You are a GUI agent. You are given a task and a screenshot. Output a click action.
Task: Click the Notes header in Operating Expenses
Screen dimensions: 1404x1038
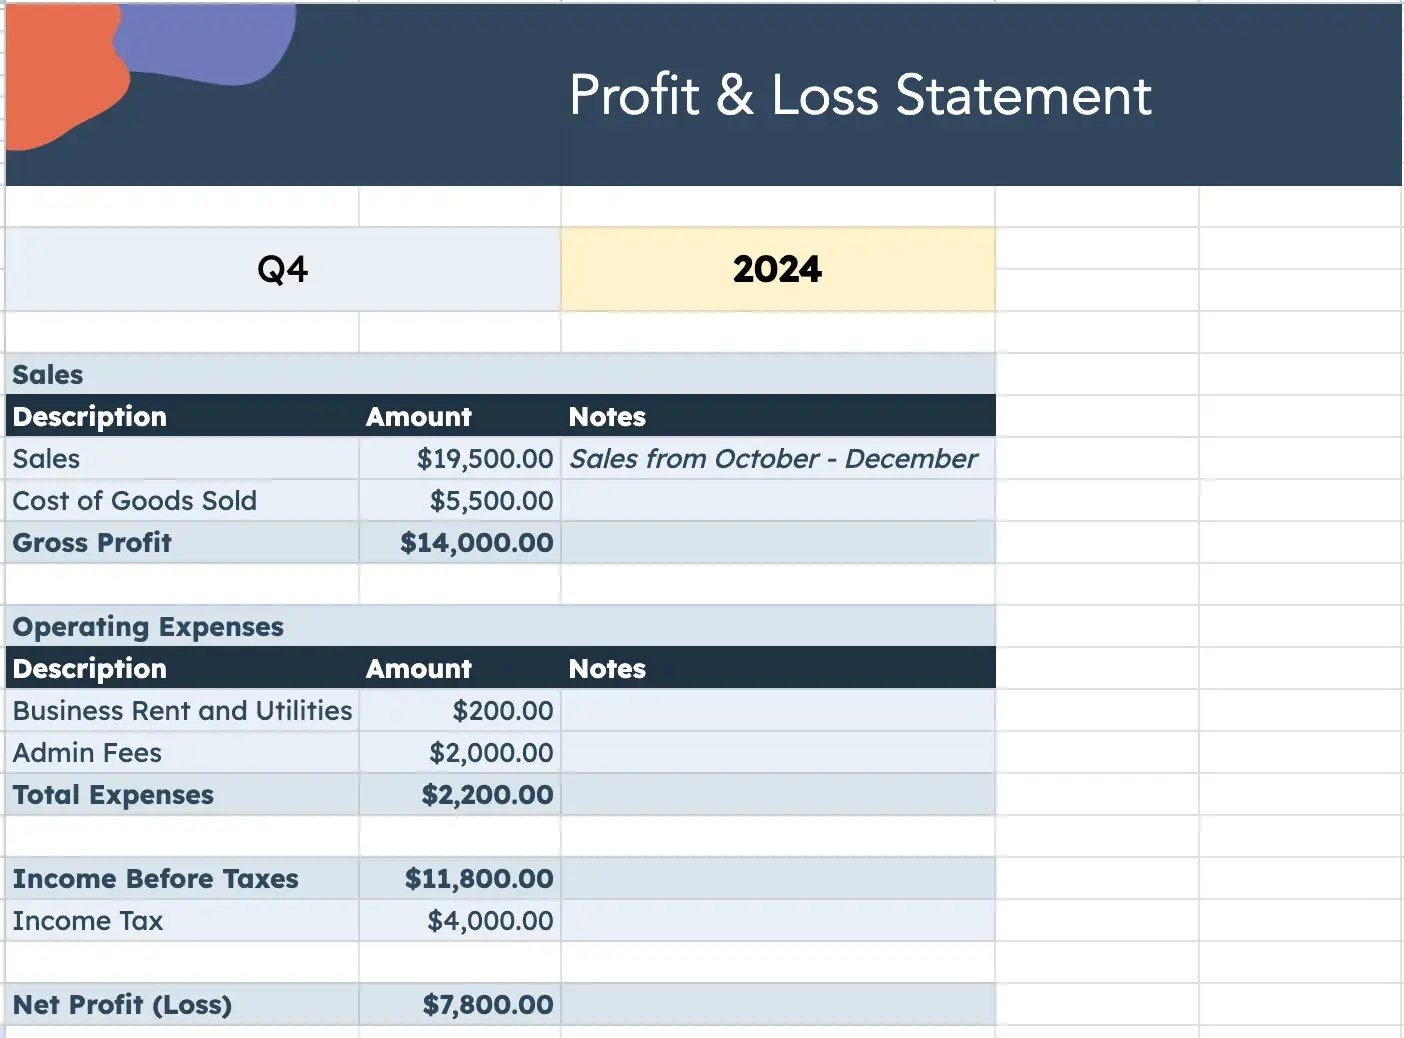(x=607, y=669)
